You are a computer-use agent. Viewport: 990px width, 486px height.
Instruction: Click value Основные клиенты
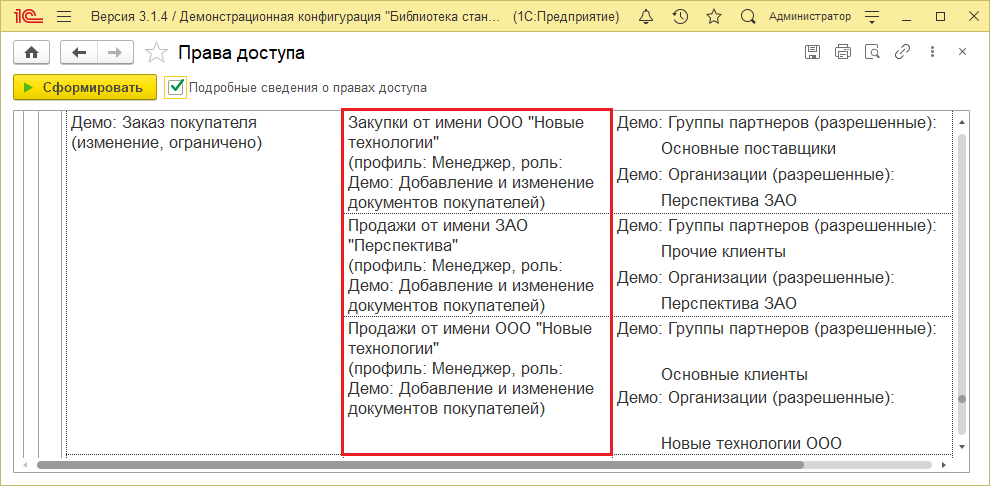(735, 375)
